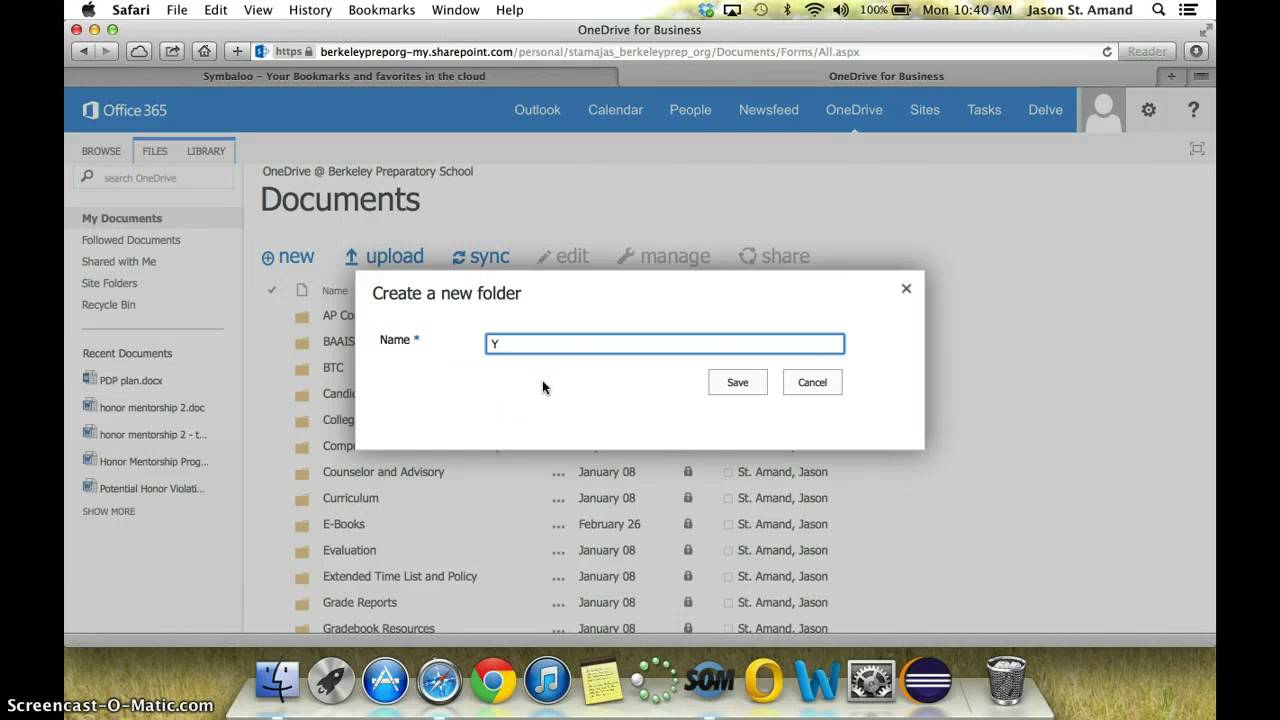Image resolution: width=1280 pixels, height=720 pixels.
Task: Close the Create a new folder dialog
Action: [906, 288]
